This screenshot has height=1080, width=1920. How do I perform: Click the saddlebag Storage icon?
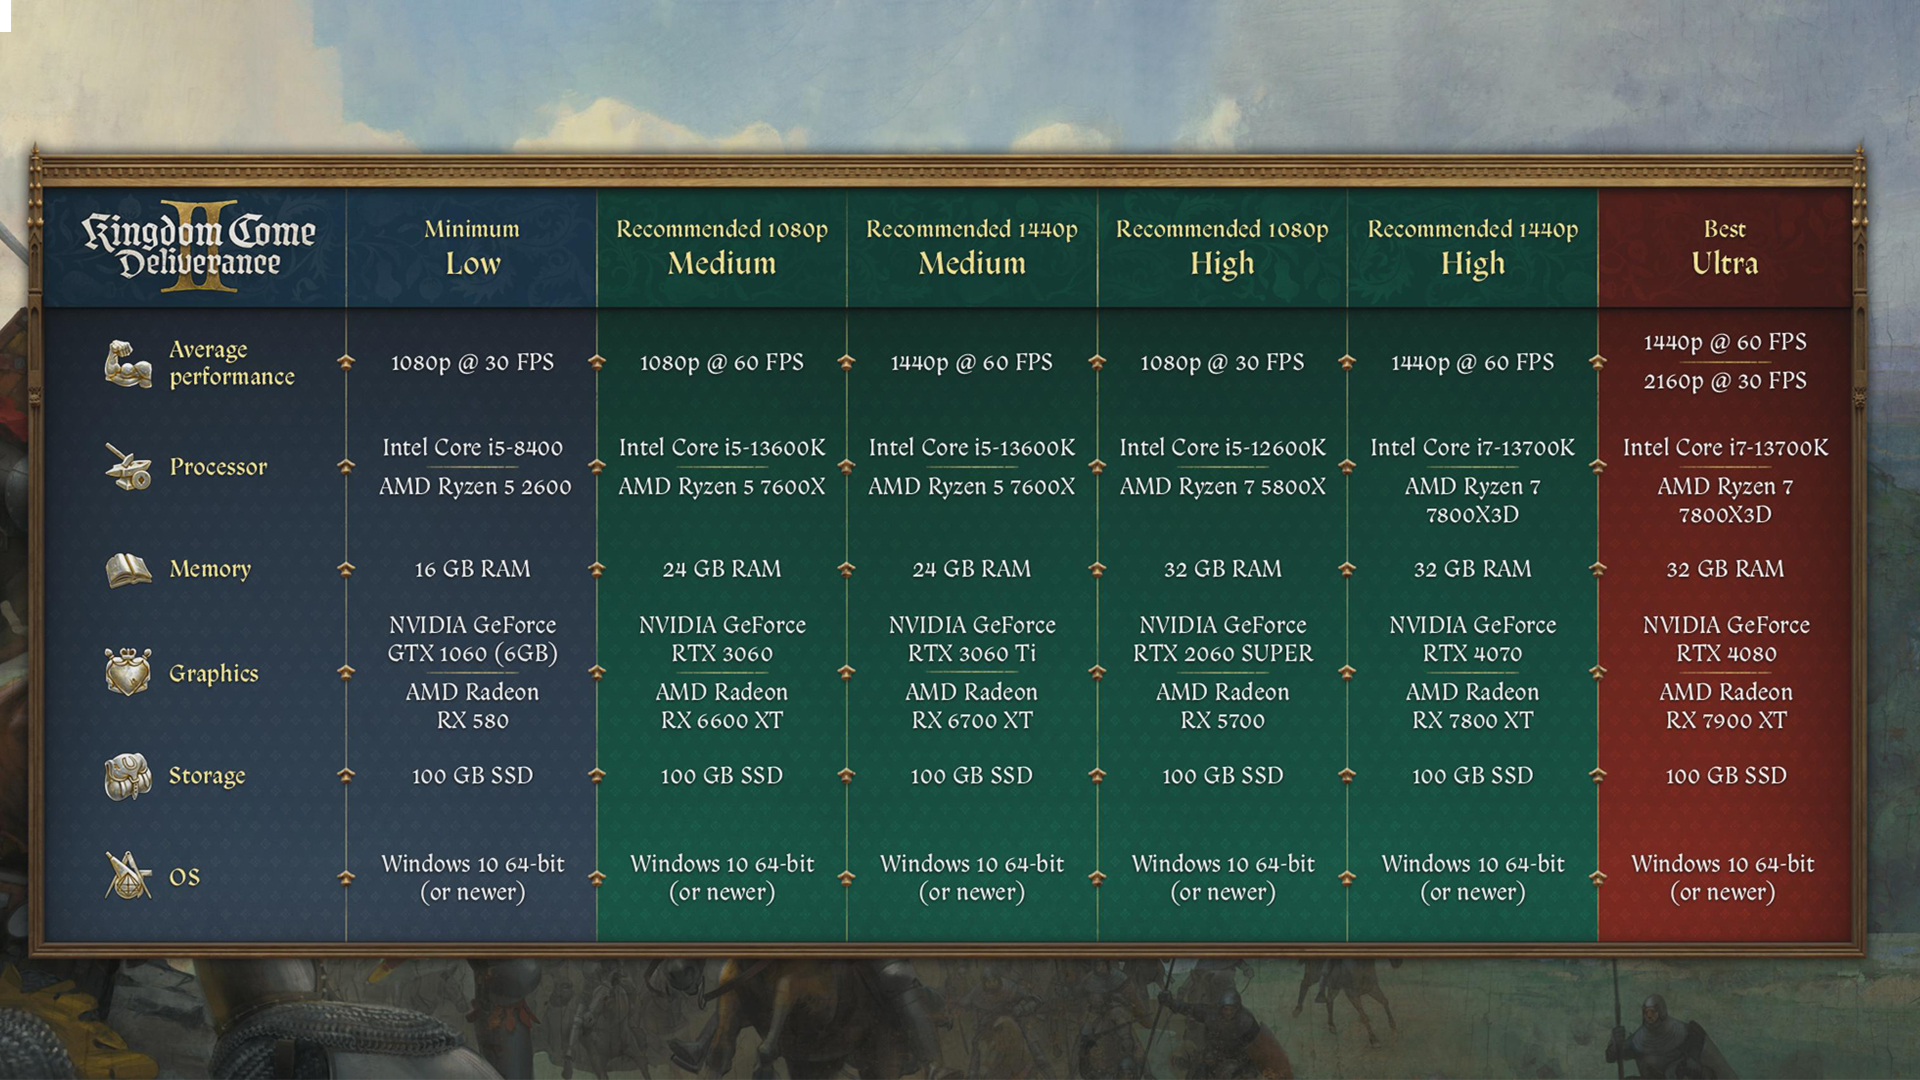[128, 776]
